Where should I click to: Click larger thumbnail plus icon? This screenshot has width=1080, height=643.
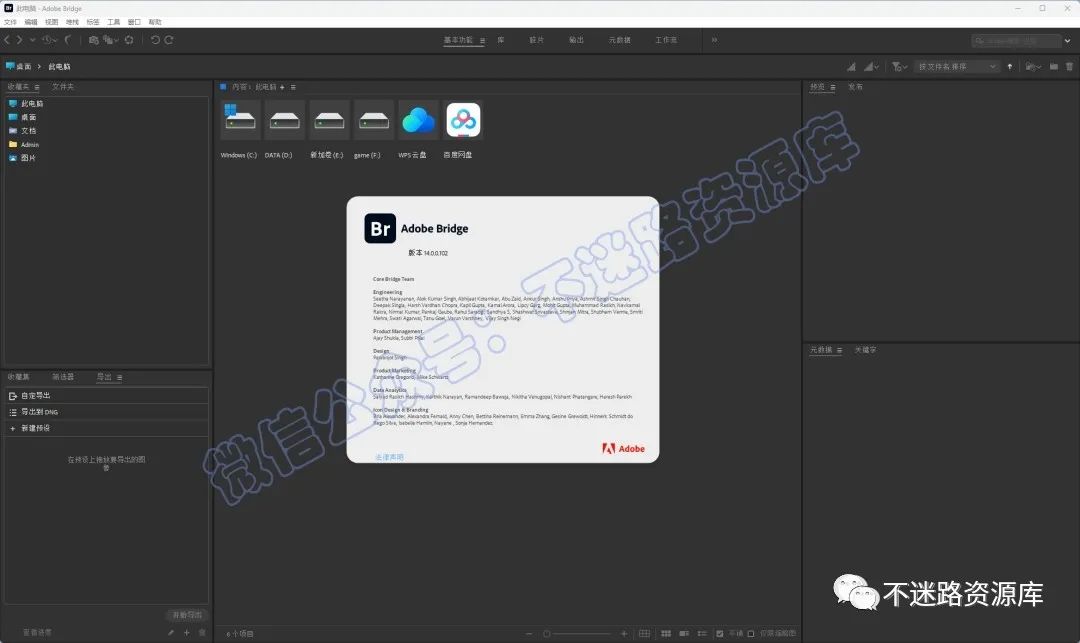point(624,634)
